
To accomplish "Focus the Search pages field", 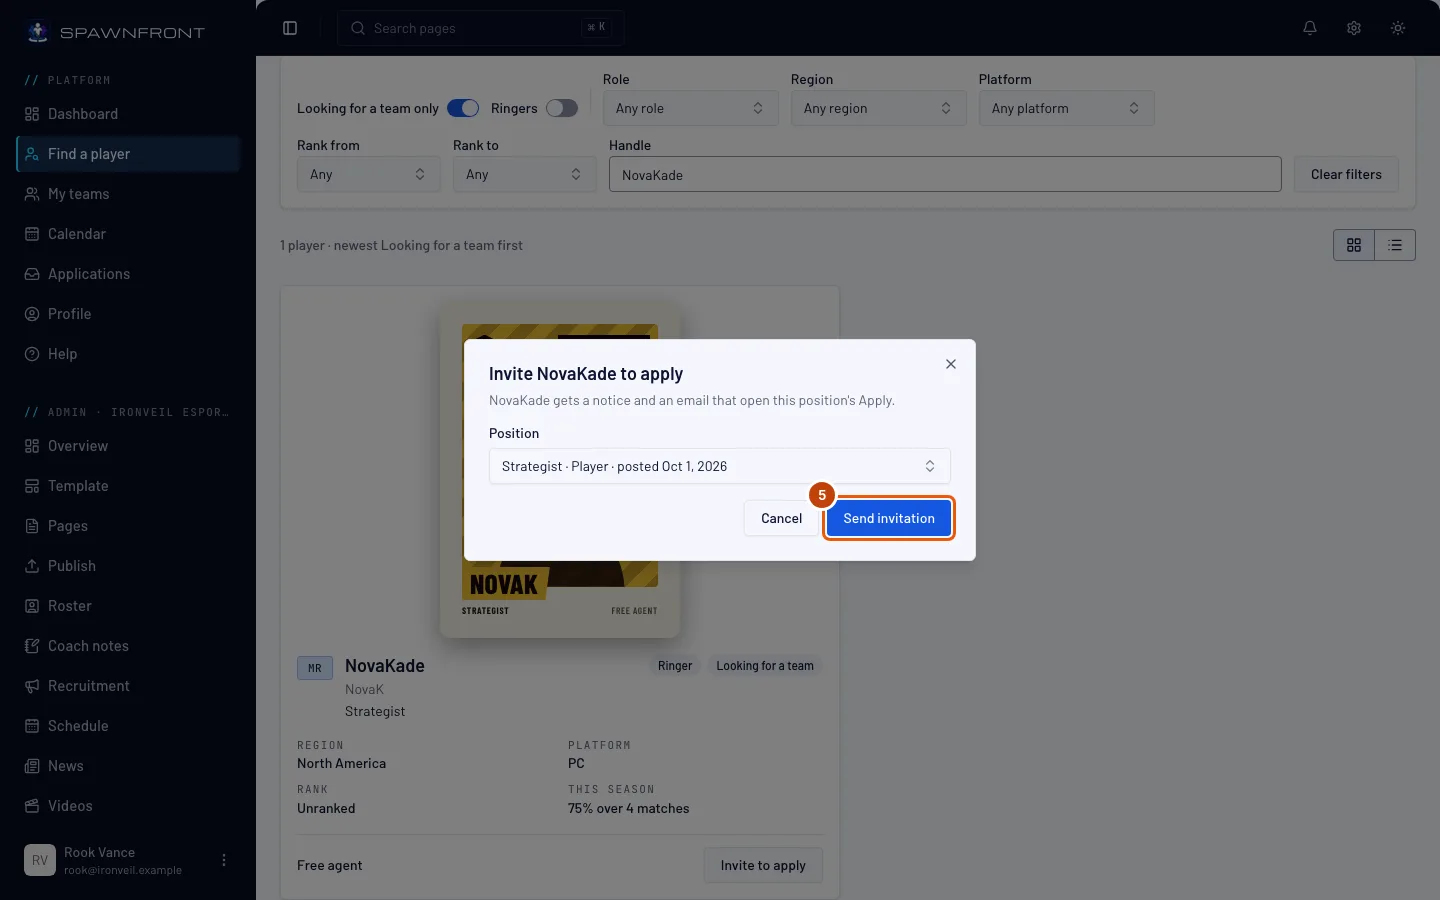I will point(481,28).
